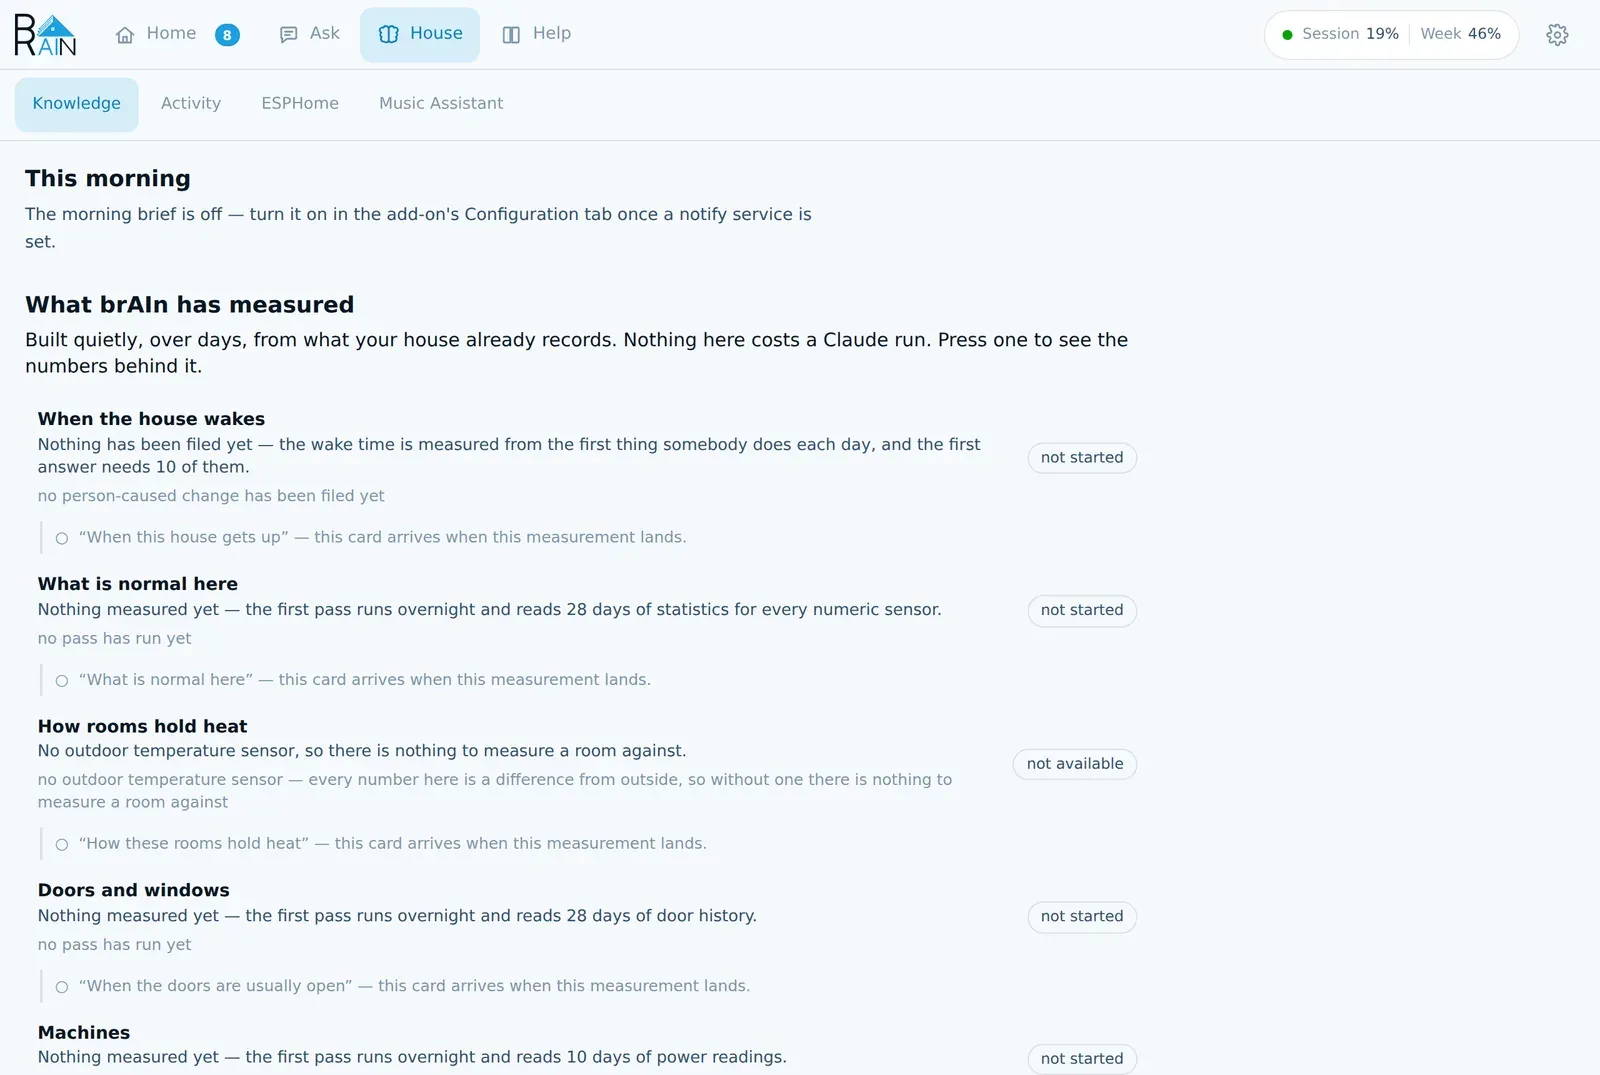Click the House brain icon
Screen dimensions: 1600x1075
[x=389, y=35]
